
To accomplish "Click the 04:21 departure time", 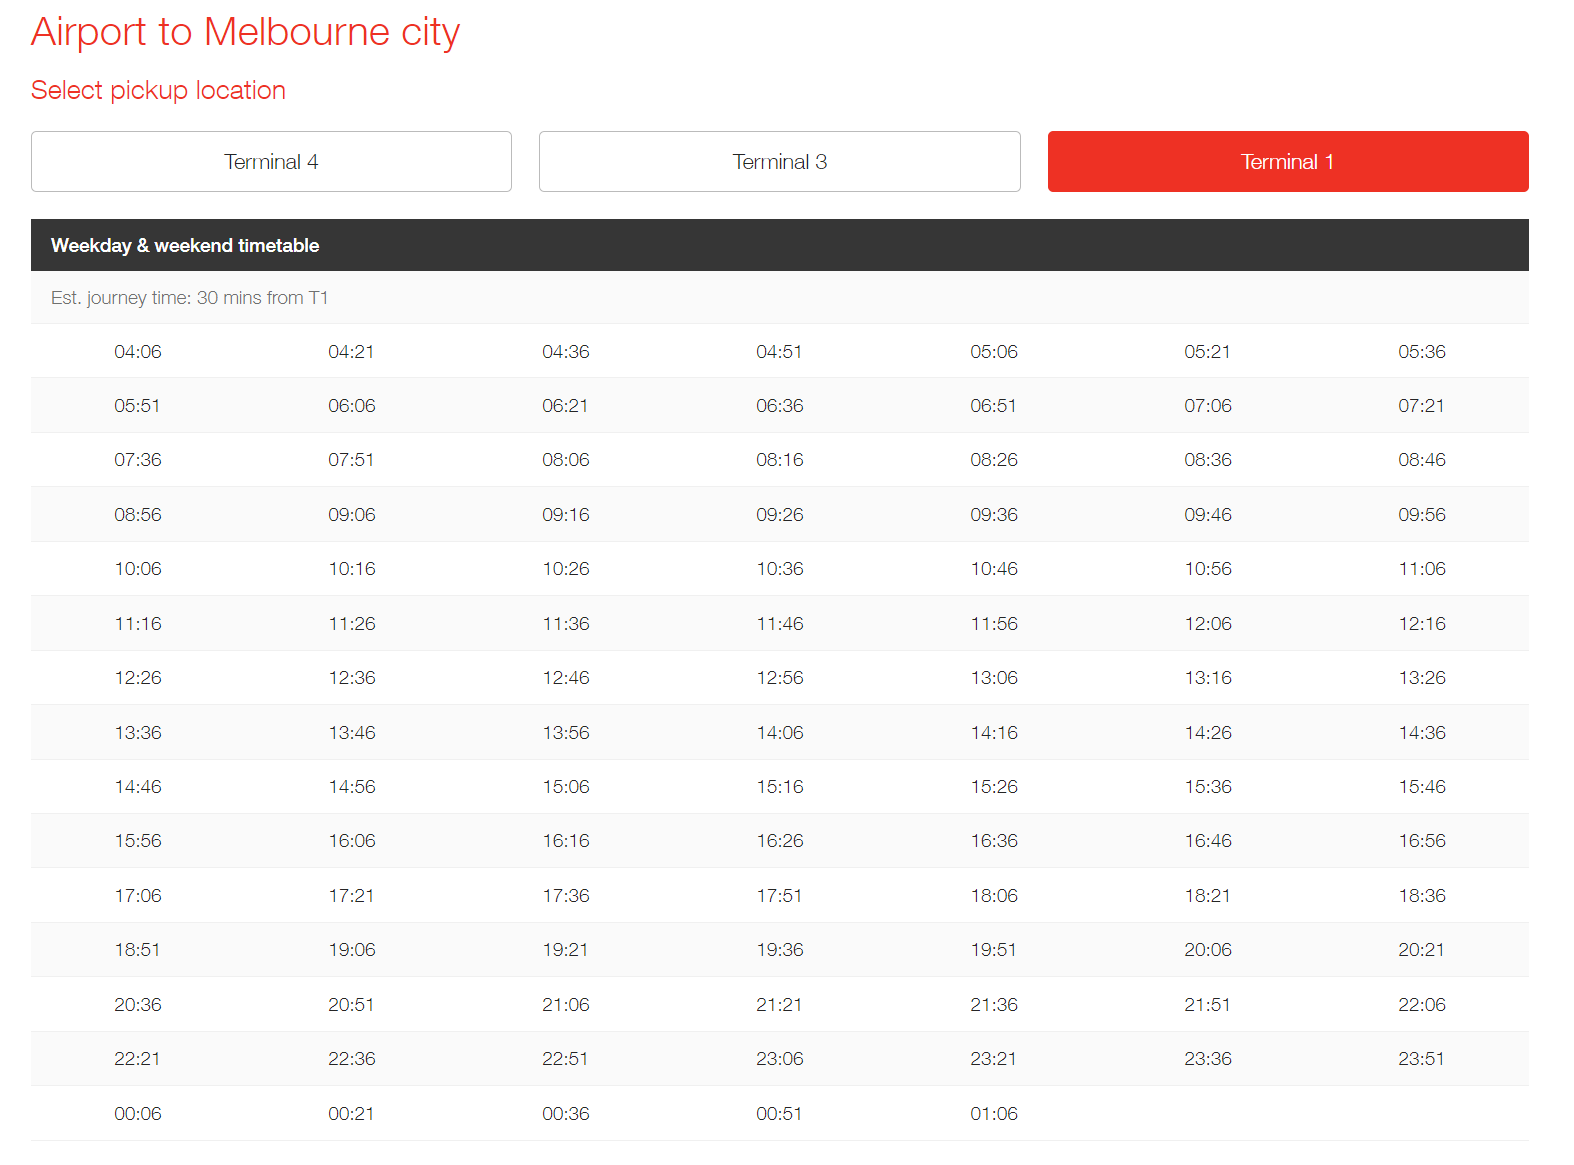I will point(351,352).
